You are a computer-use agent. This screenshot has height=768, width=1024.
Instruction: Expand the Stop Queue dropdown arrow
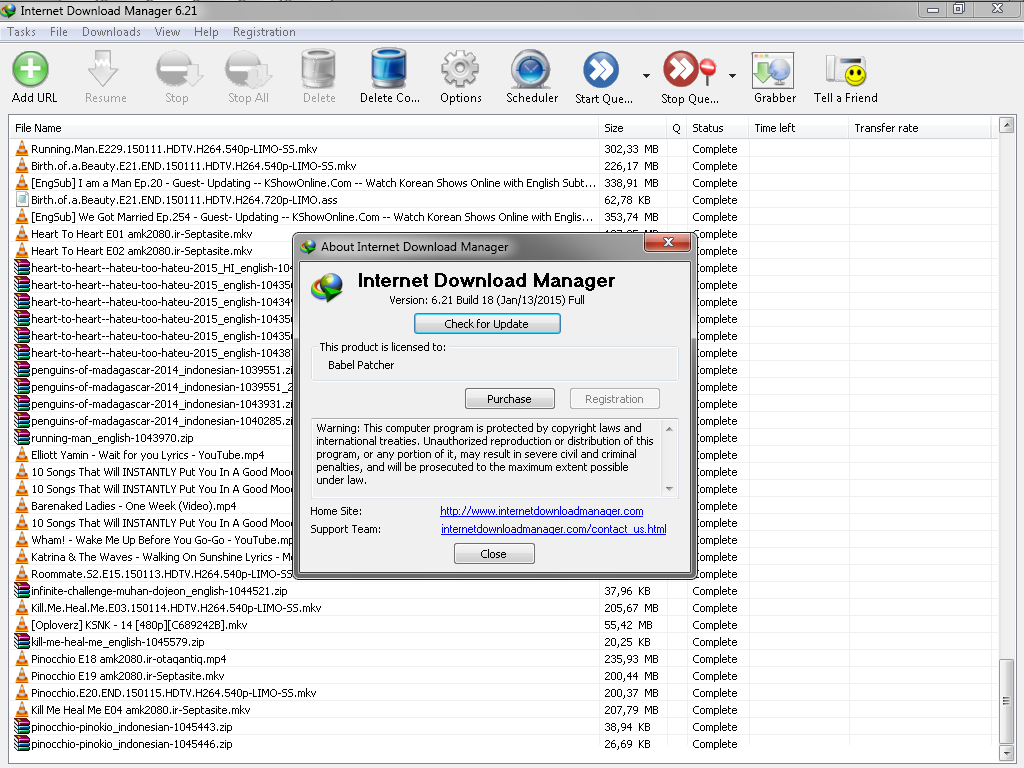click(732, 76)
